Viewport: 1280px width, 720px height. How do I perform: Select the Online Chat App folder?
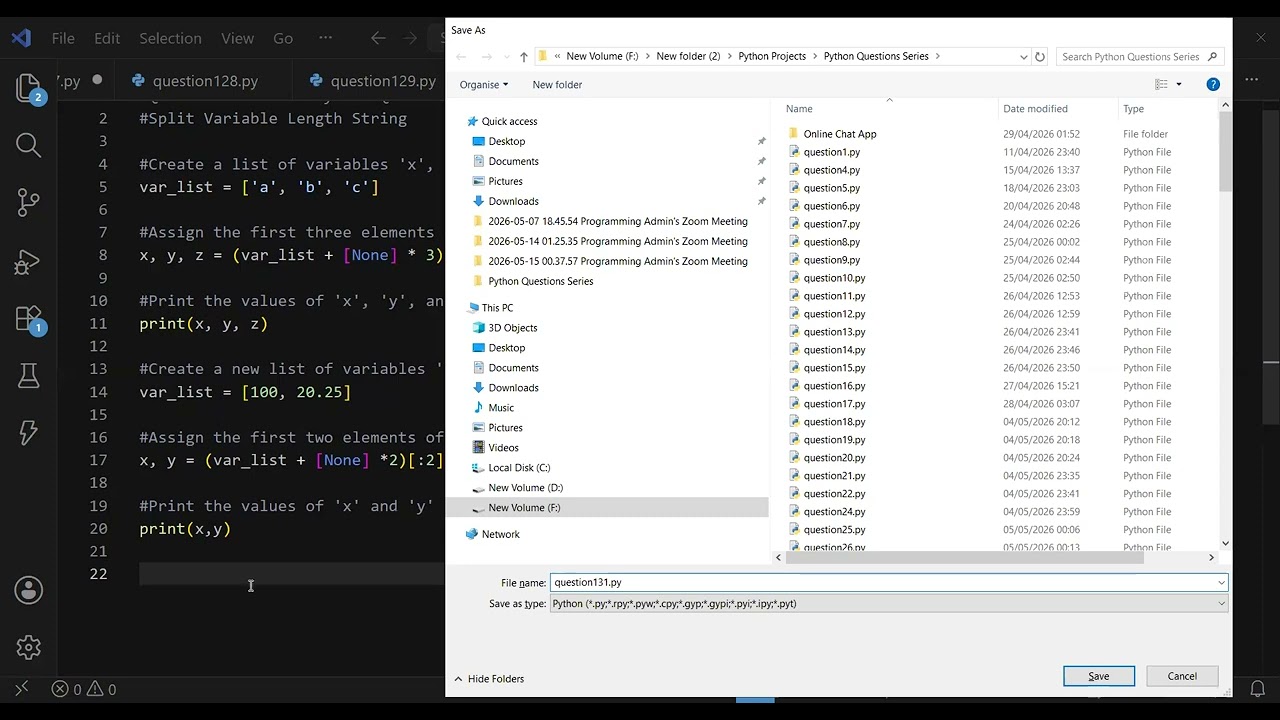[x=839, y=134]
